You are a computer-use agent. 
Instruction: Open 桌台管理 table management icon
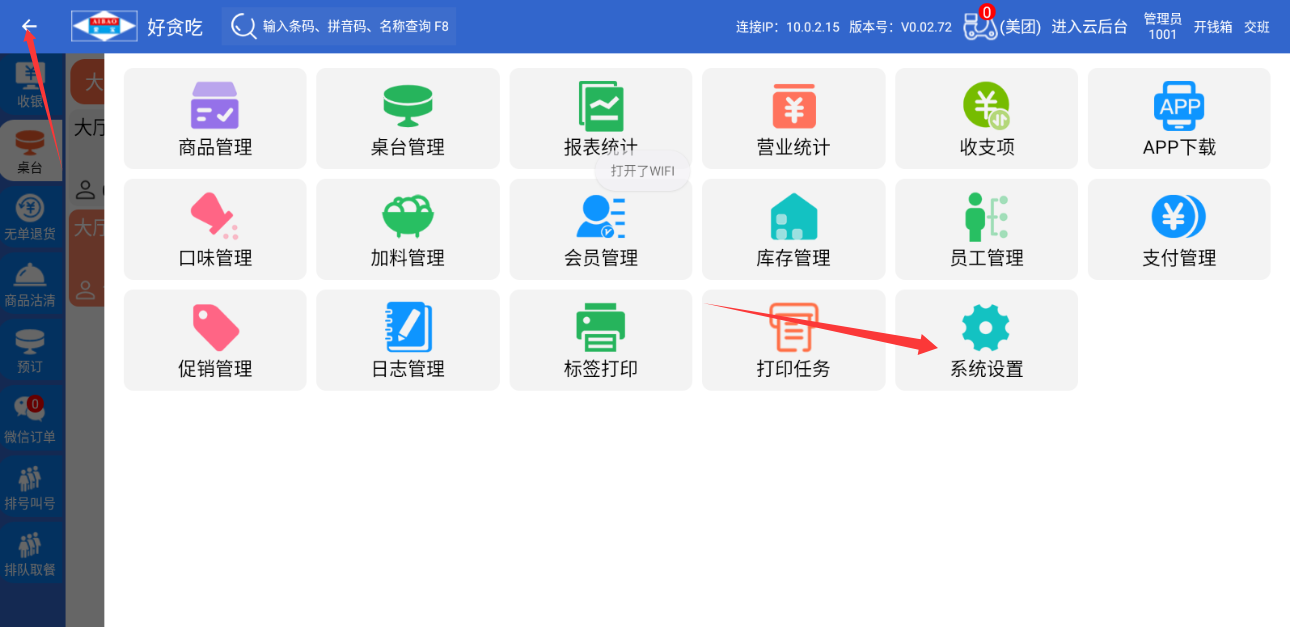[x=407, y=106]
